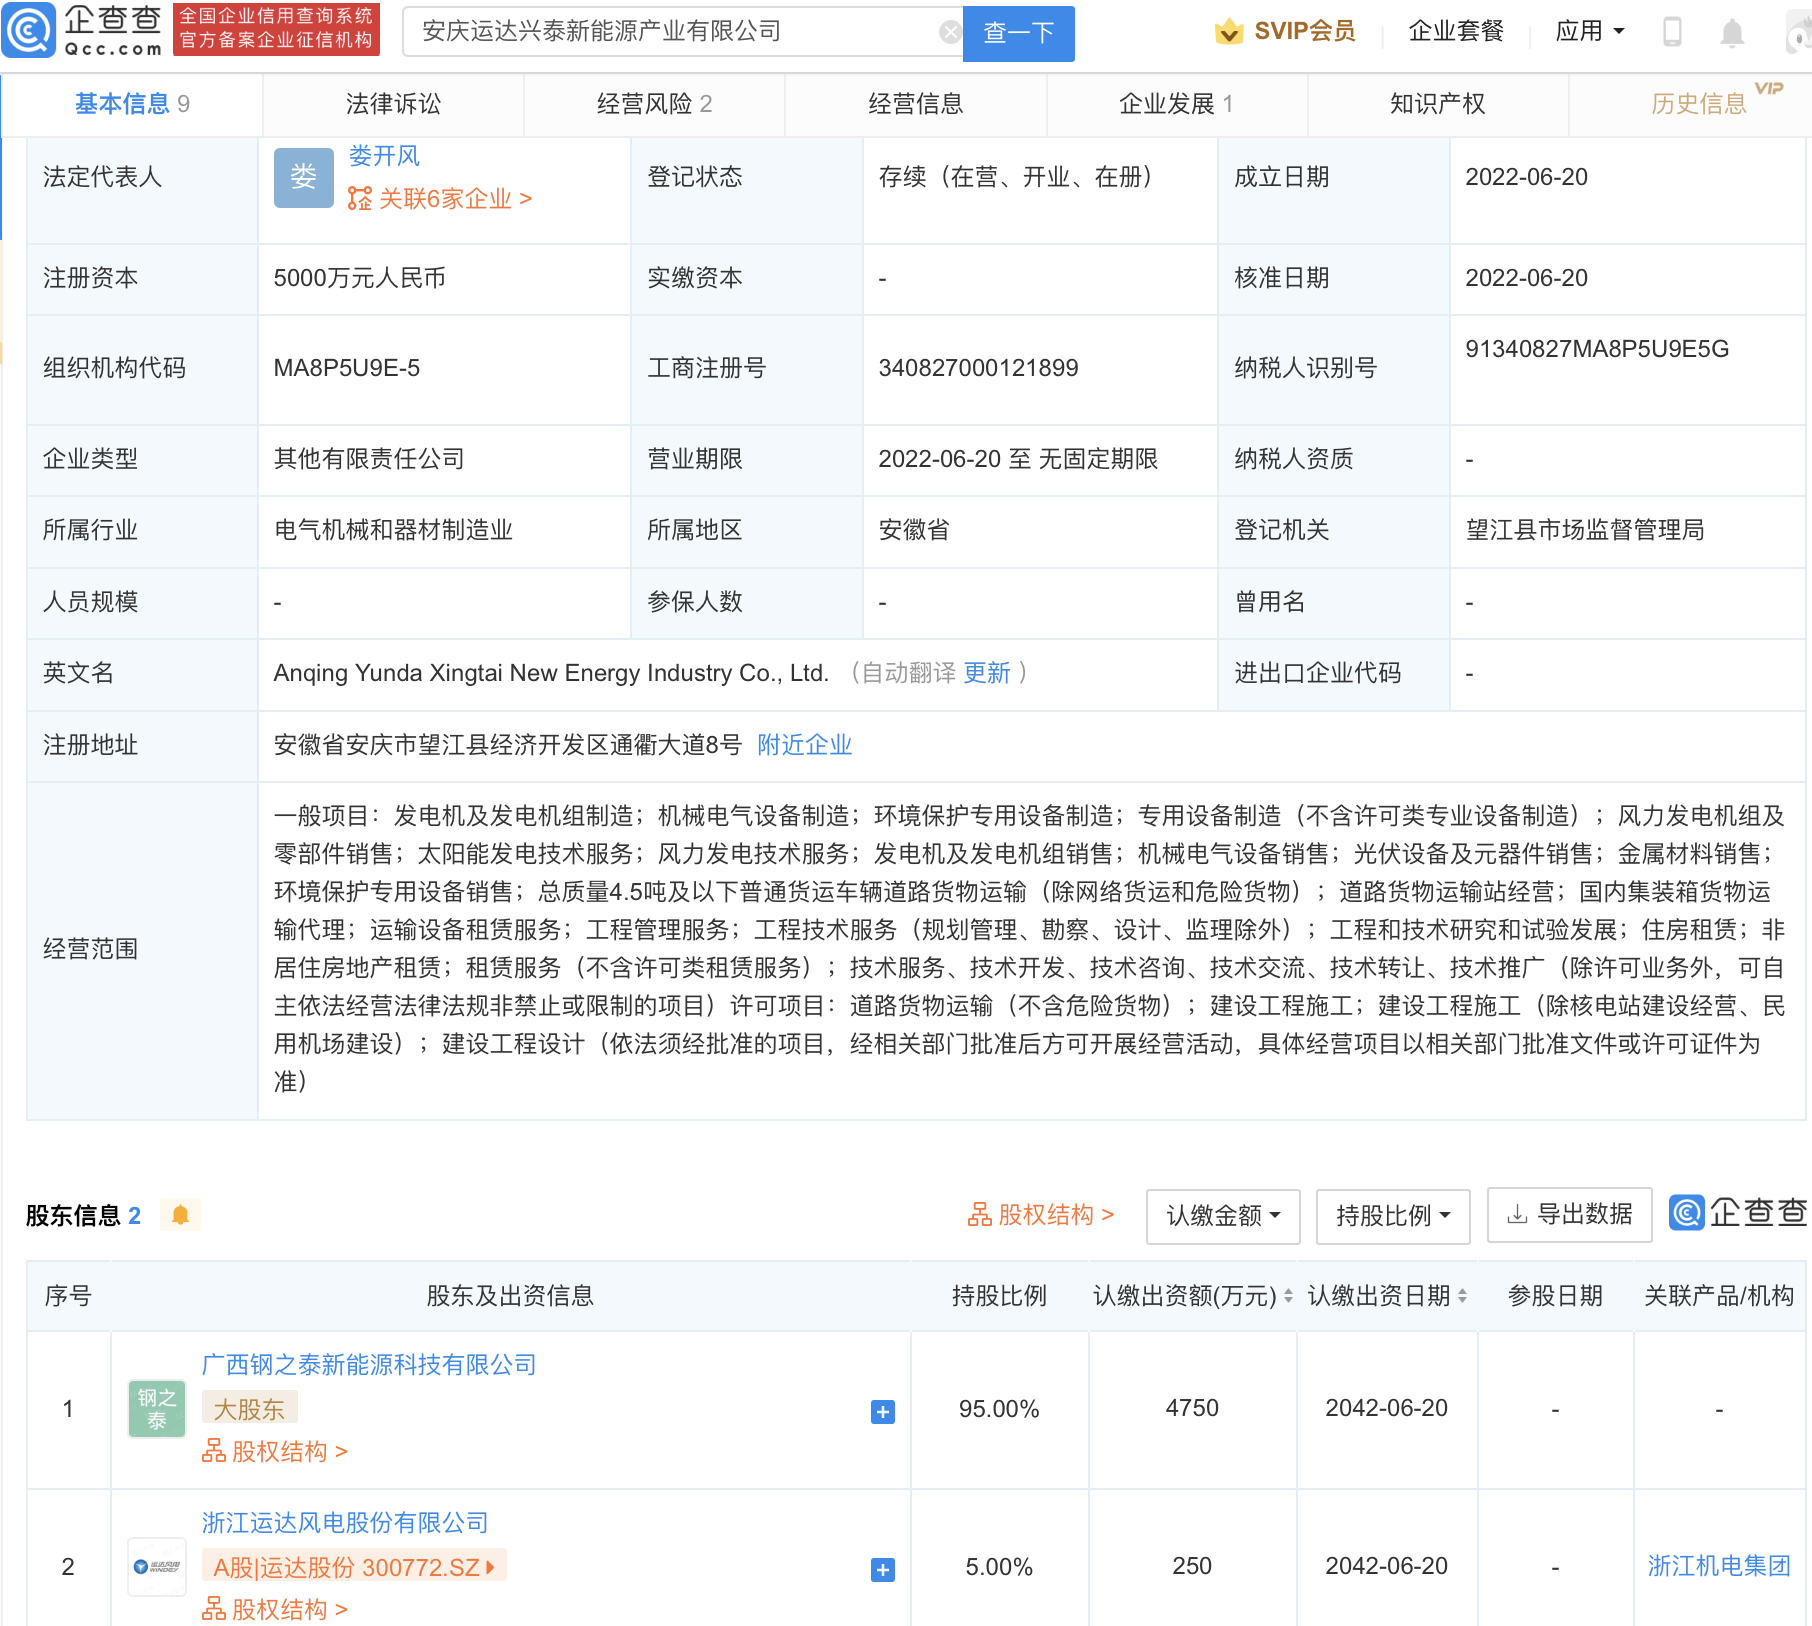Click the 望江县市场监督管理局 registration authority
Viewport: 1812px width, 1626px height.
(1585, 530)
